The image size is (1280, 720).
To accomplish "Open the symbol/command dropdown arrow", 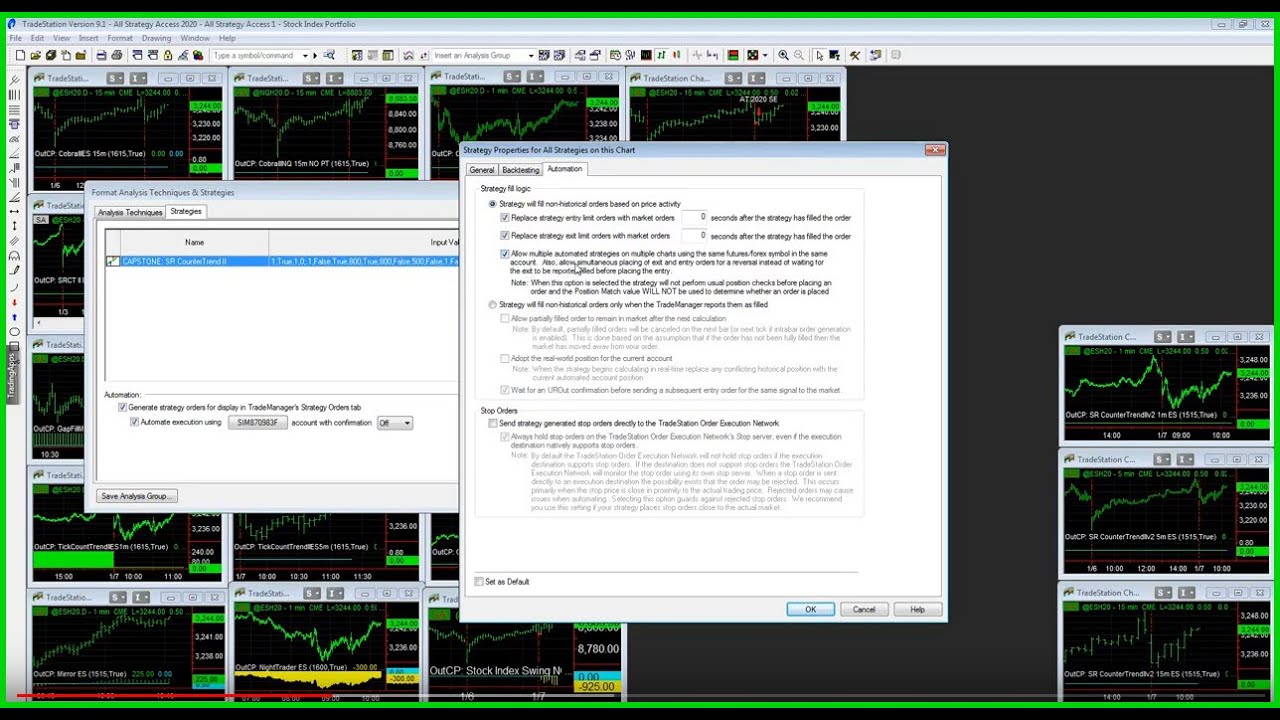I will 307,55.
